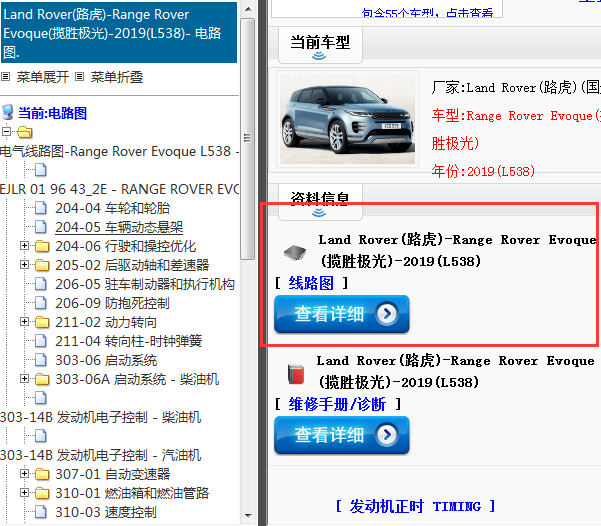601x526 pixels.
Task: Open the 发动机正时 TIMING link
Action: click(x=415, y=506)
